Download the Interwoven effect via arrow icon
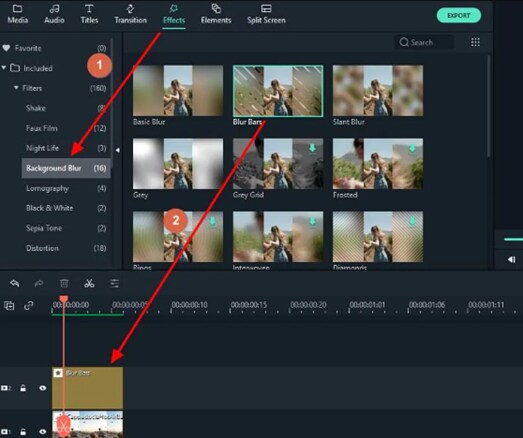 (x=312, y=222)
